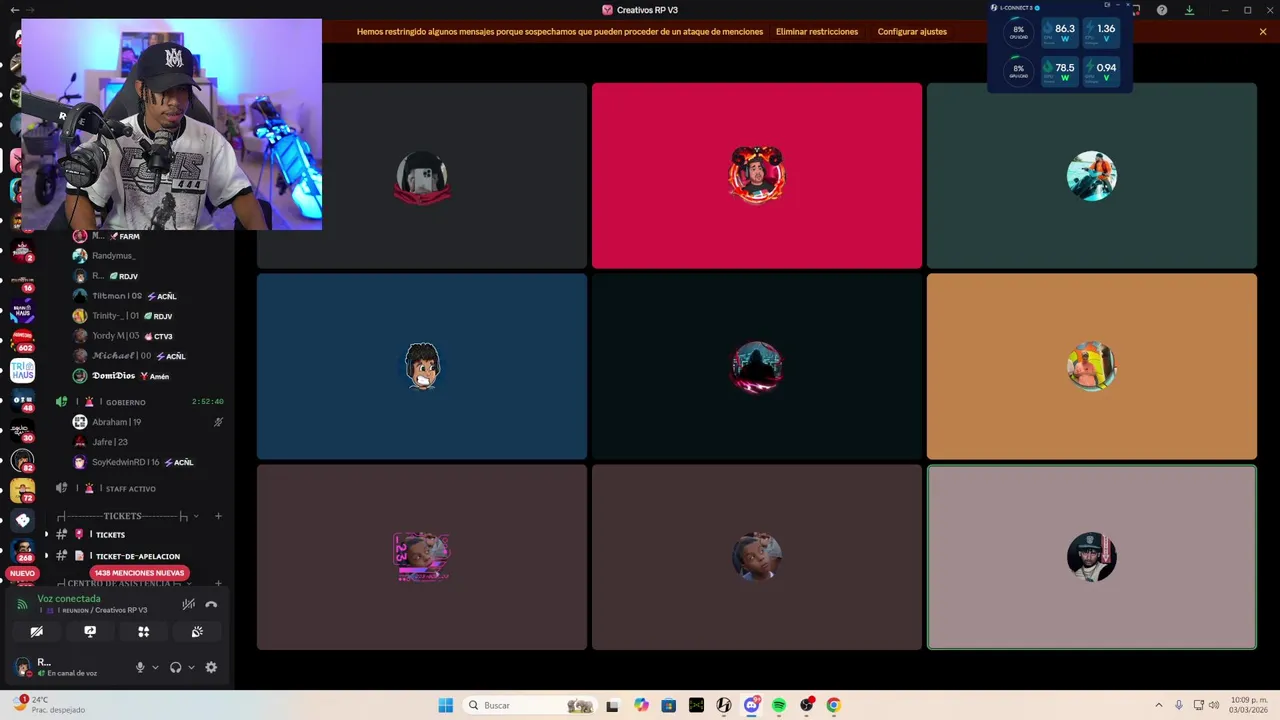Screen dimensions: 1280x720
Task: Expand microphone input options arrow
Action: click(x=154, y=667)
